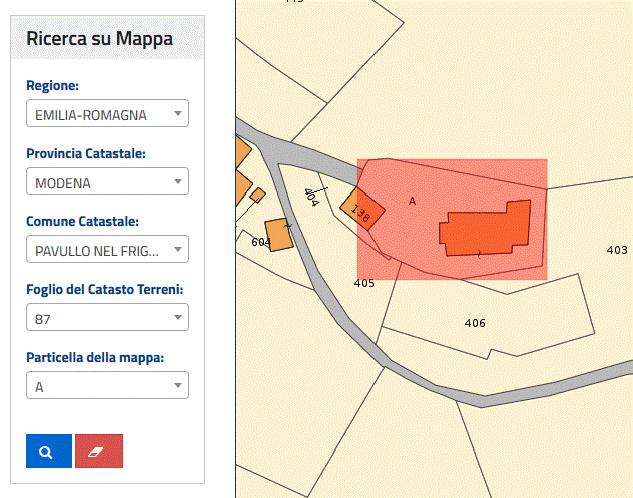
Task: Click the 405 parcel label
Action: (364, 284)
